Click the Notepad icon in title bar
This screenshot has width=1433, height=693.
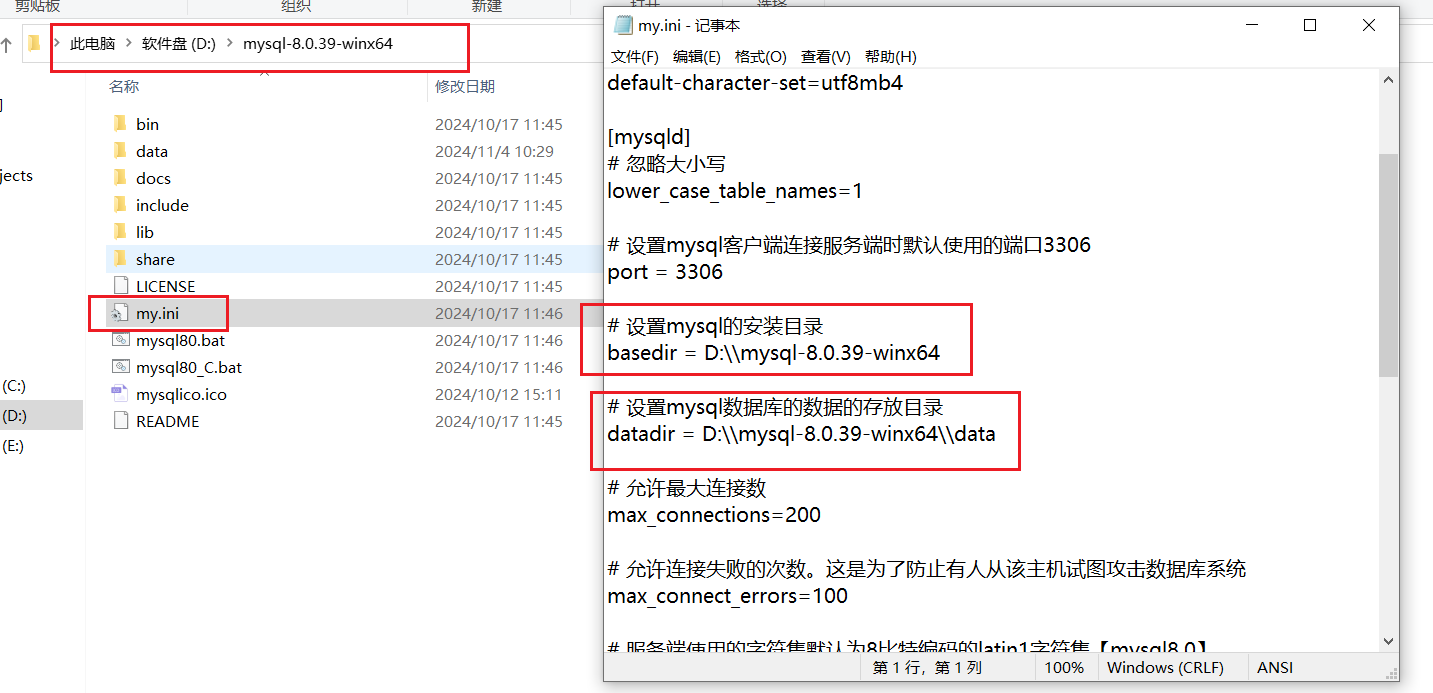click(x=623, y=25)
